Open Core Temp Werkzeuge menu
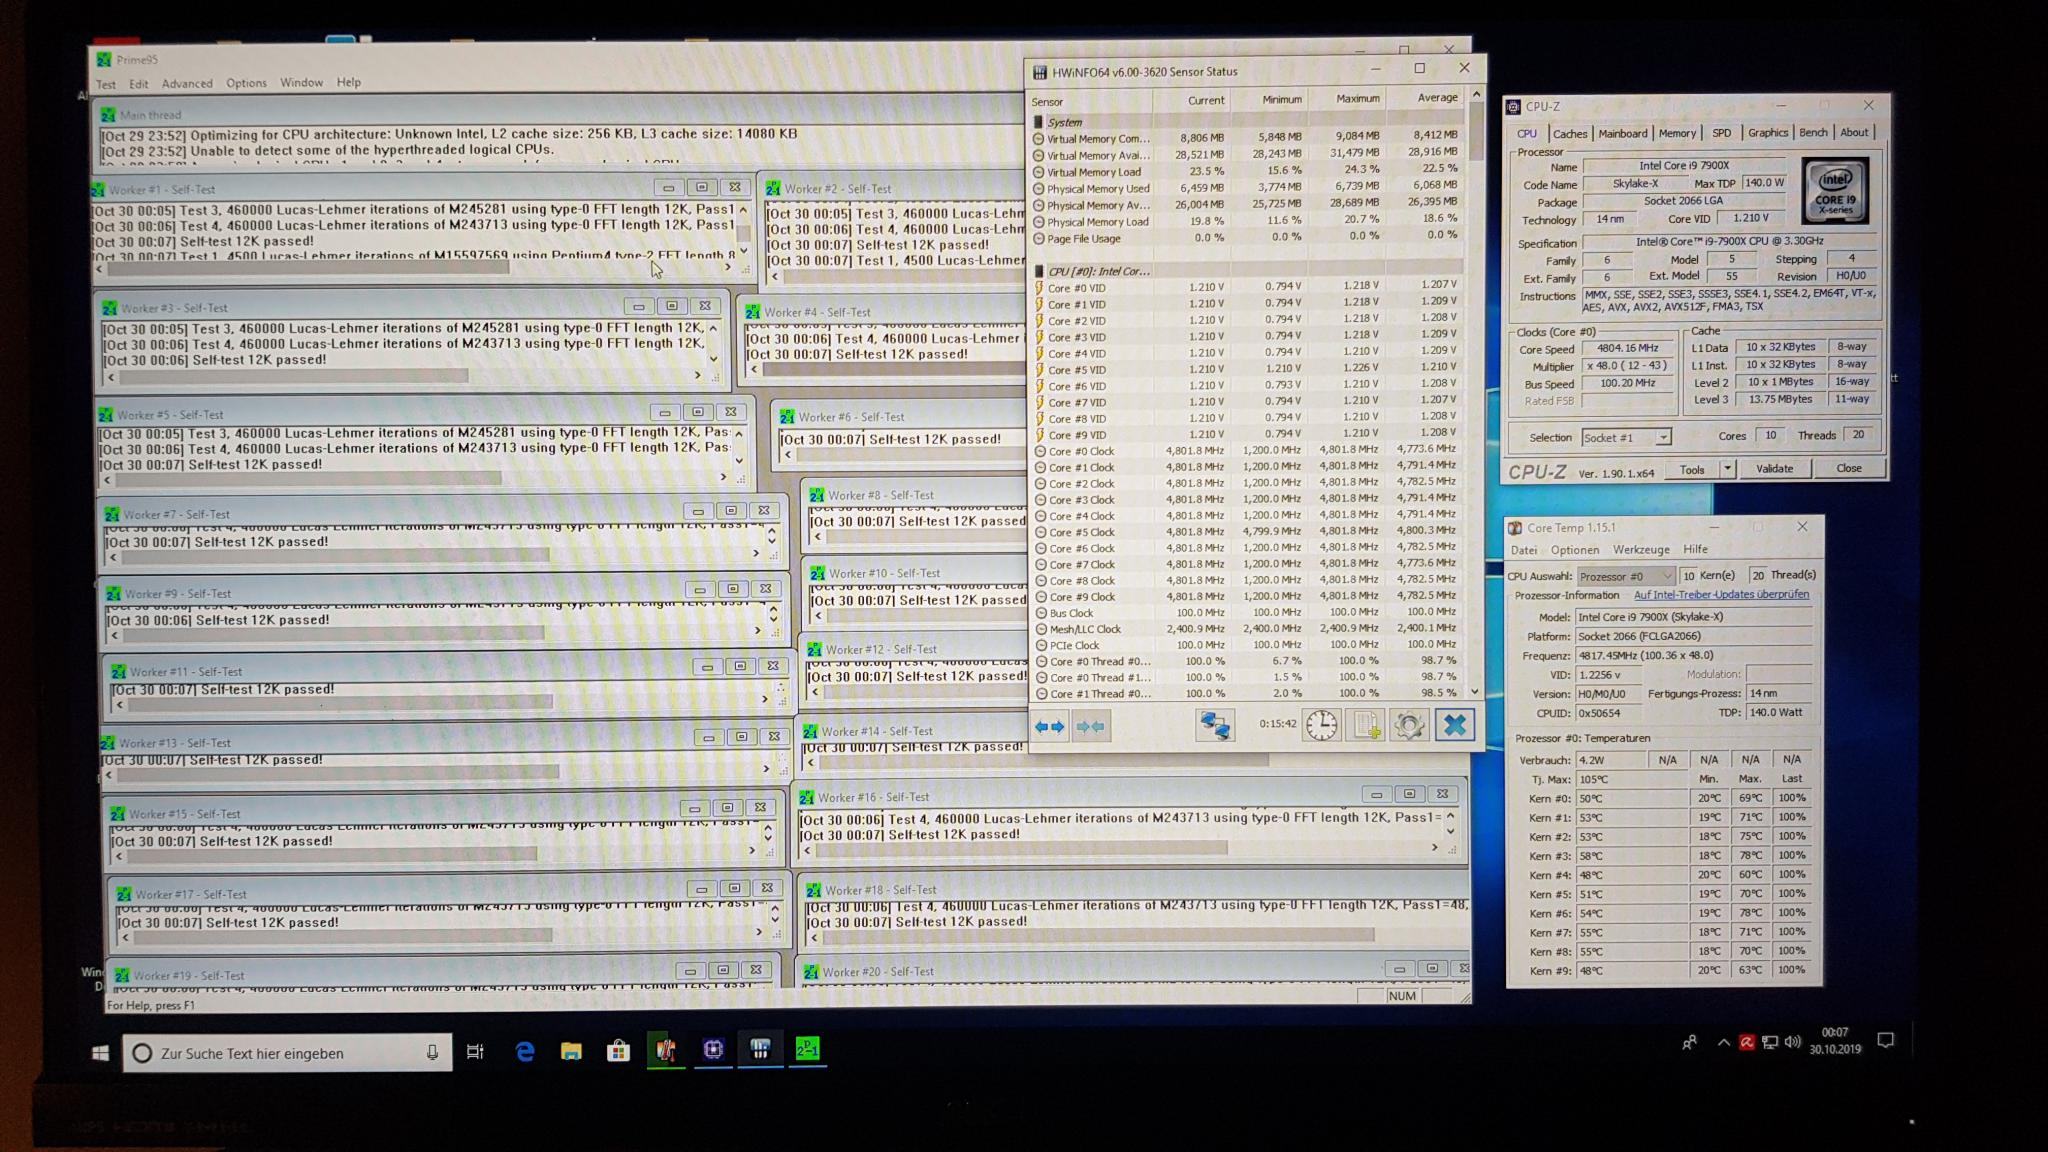Viewport: 2048px width, 1152px height. tap(1641, 549)
